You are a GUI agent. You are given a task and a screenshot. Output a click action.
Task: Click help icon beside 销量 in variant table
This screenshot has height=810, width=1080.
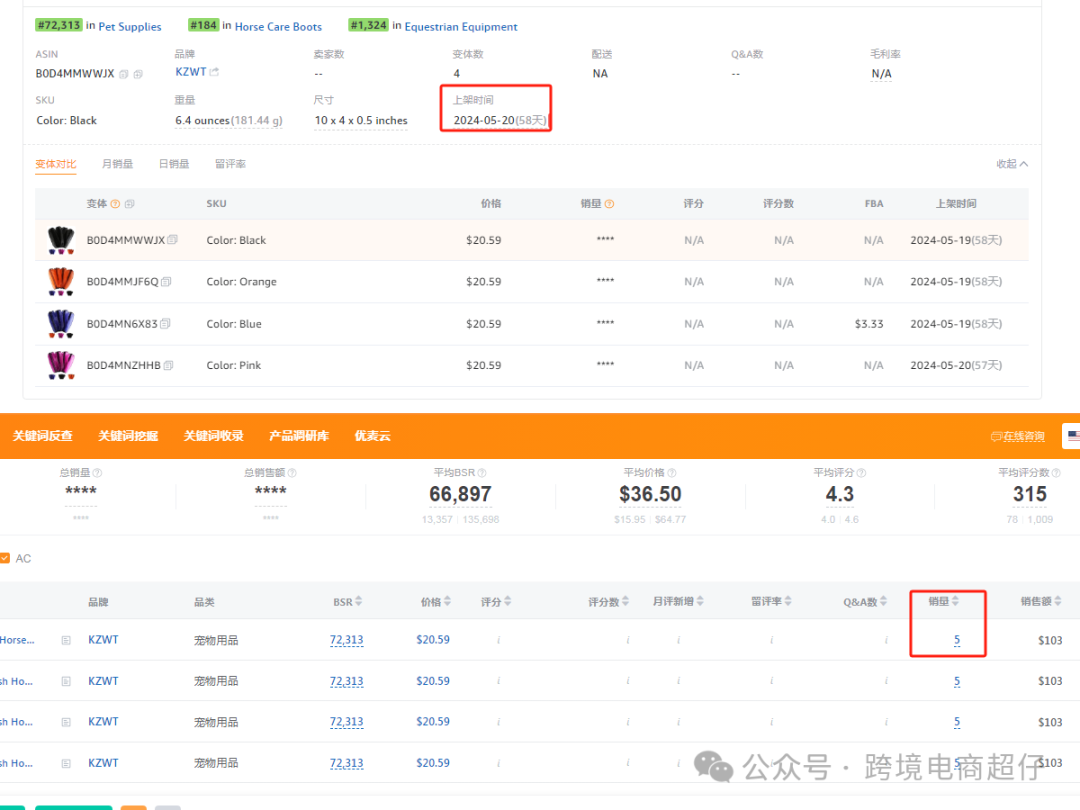coord(610,204)
